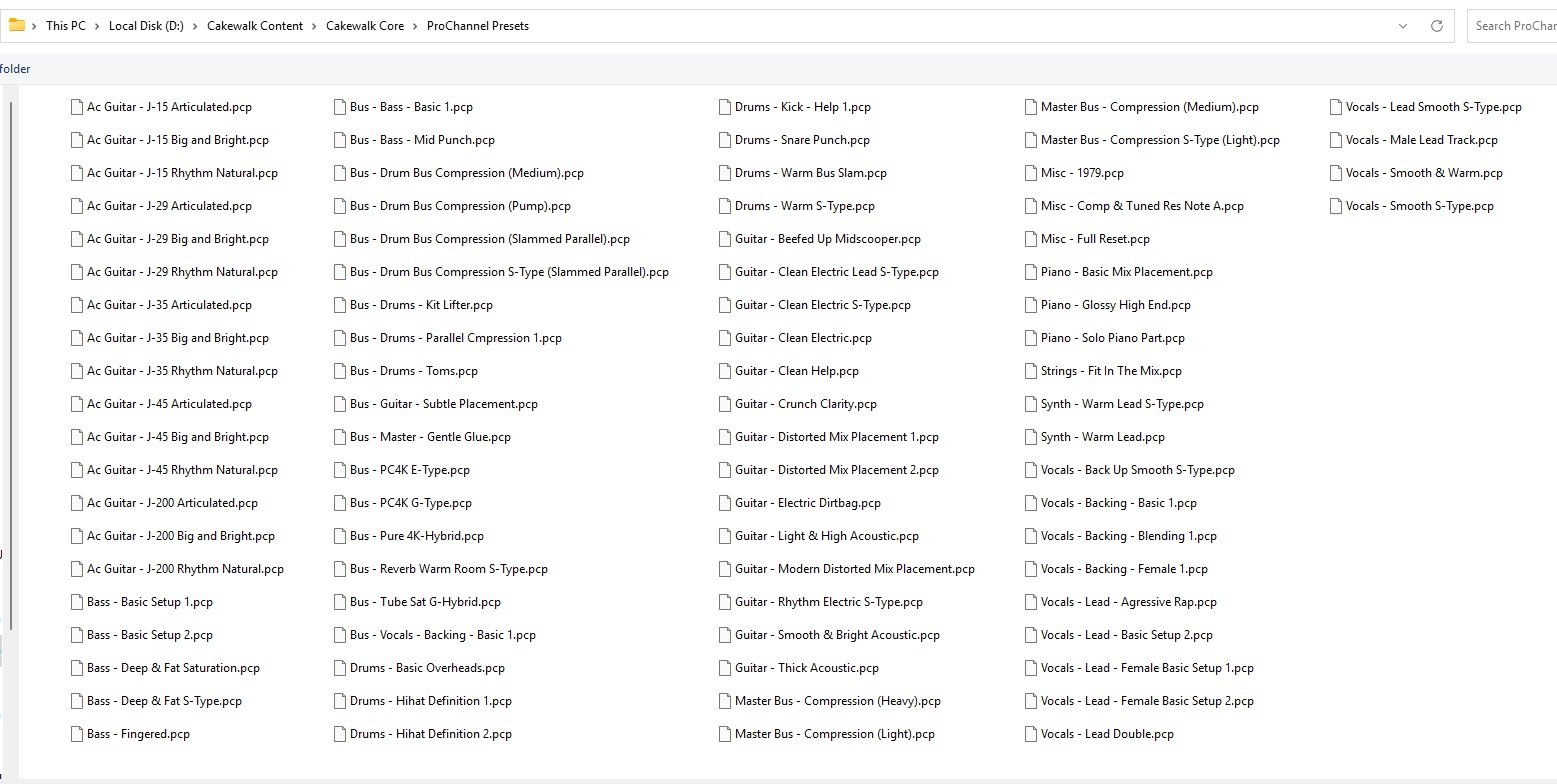Click file icon of Ac Guitar - J-15 Articulated.pcp
1557x784 pixels.
[77, 107]
